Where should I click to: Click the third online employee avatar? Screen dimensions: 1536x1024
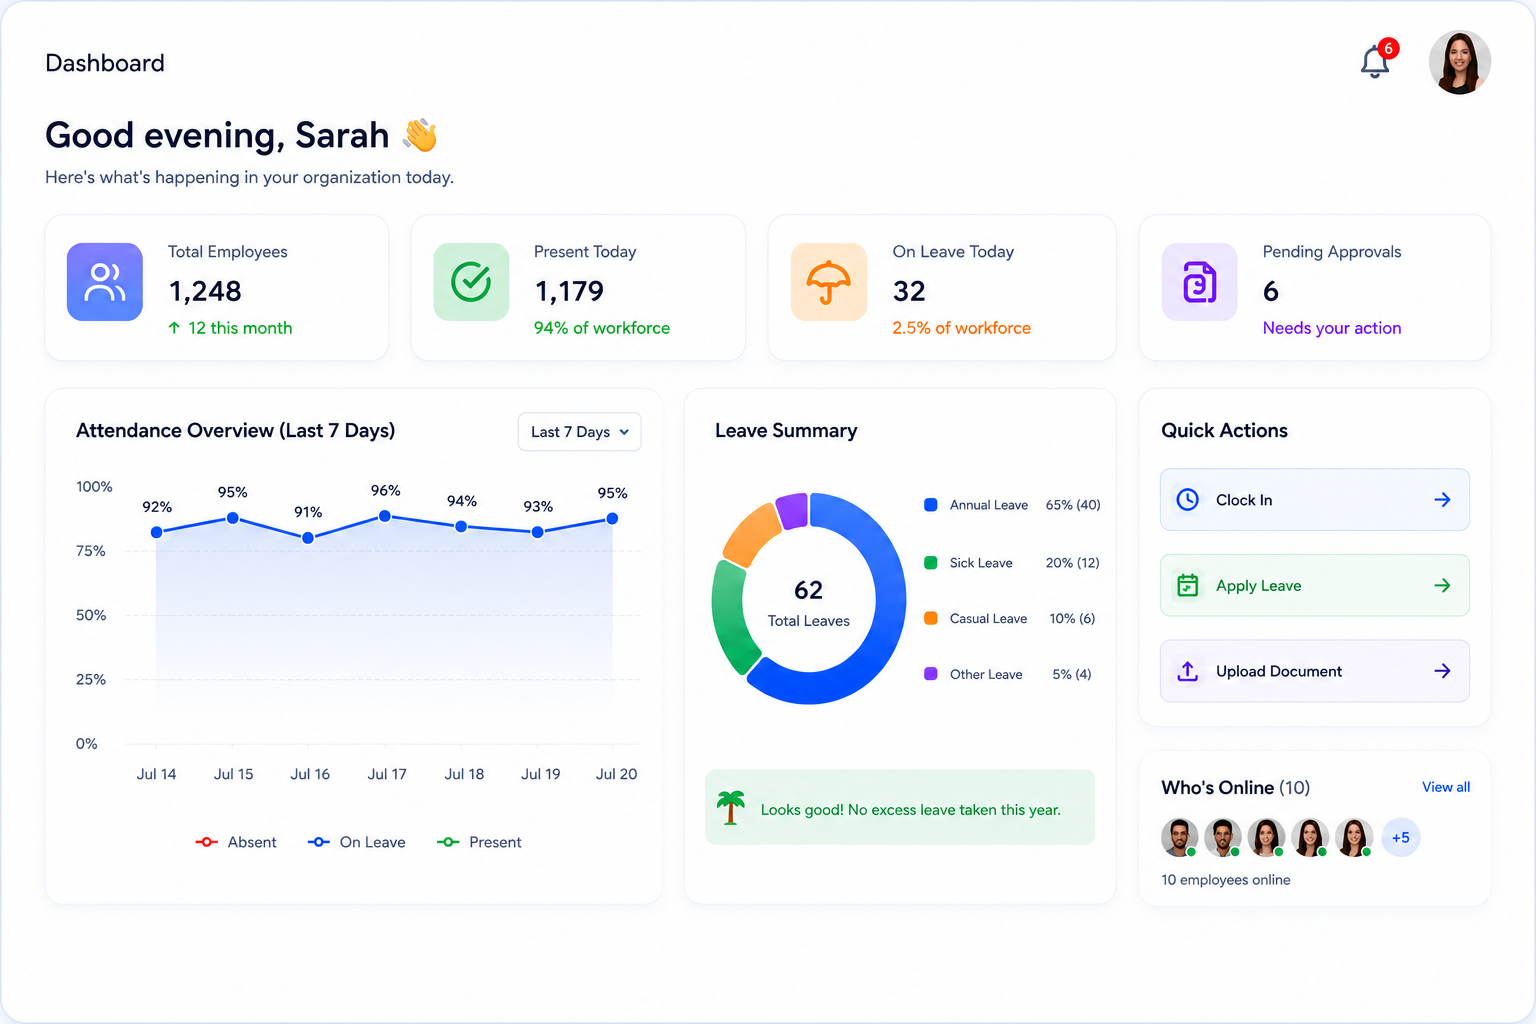pyautogui.click(x=1267, y=838)
